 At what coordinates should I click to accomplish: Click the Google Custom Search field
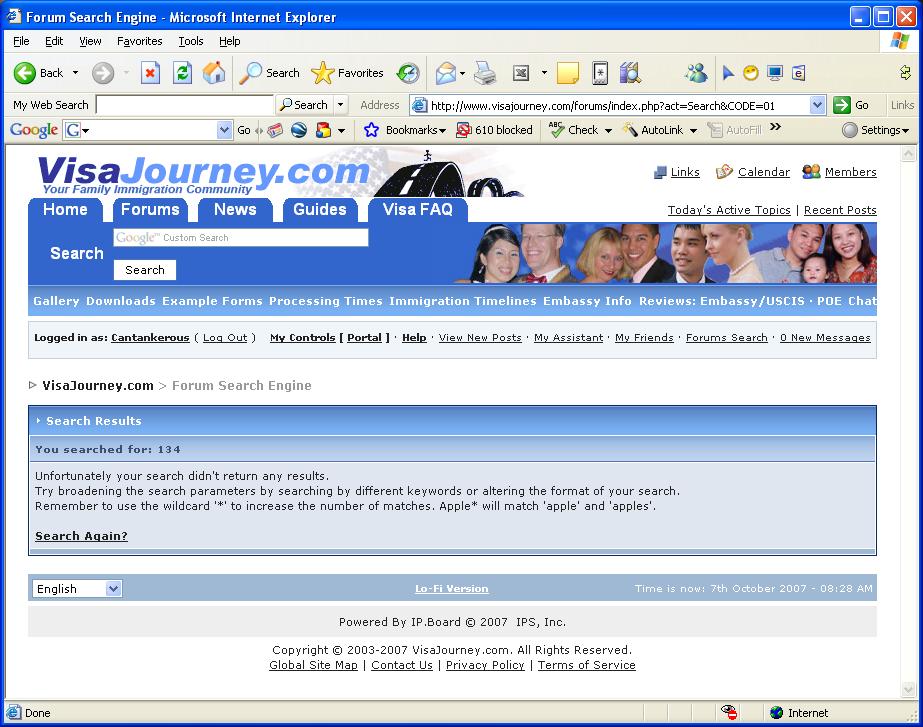pos(241,238)
